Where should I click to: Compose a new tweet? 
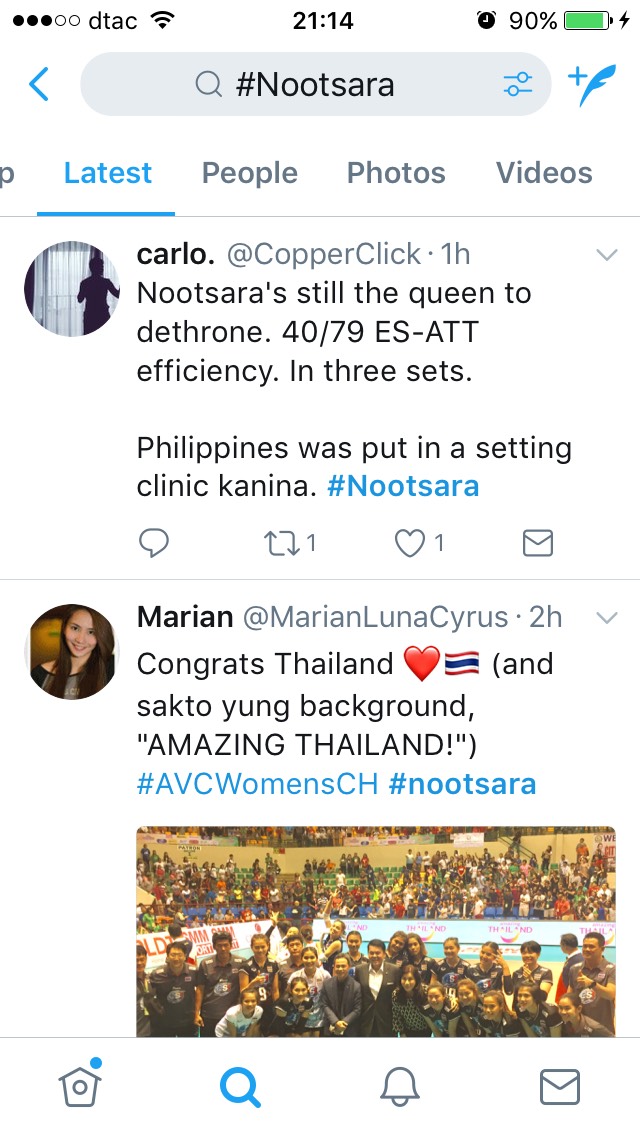point(590,85)
